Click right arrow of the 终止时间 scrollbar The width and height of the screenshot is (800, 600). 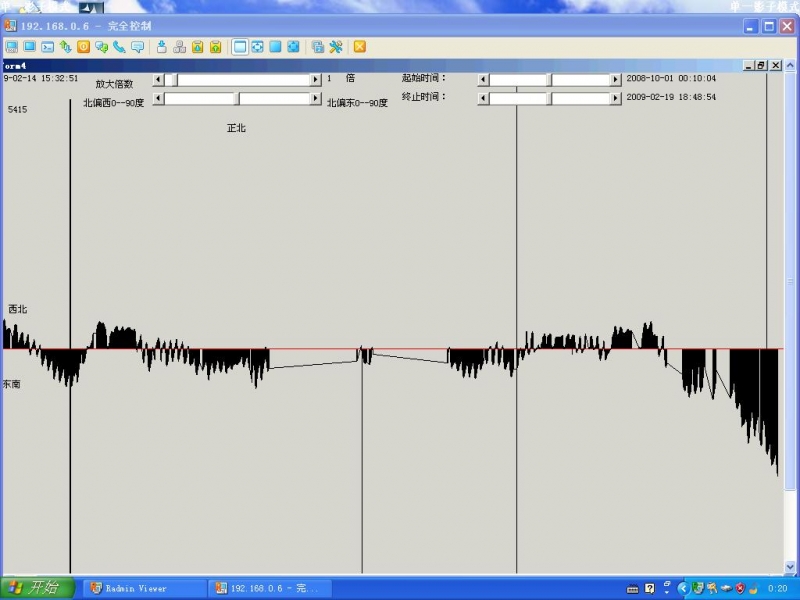click(x=616, y=98)
